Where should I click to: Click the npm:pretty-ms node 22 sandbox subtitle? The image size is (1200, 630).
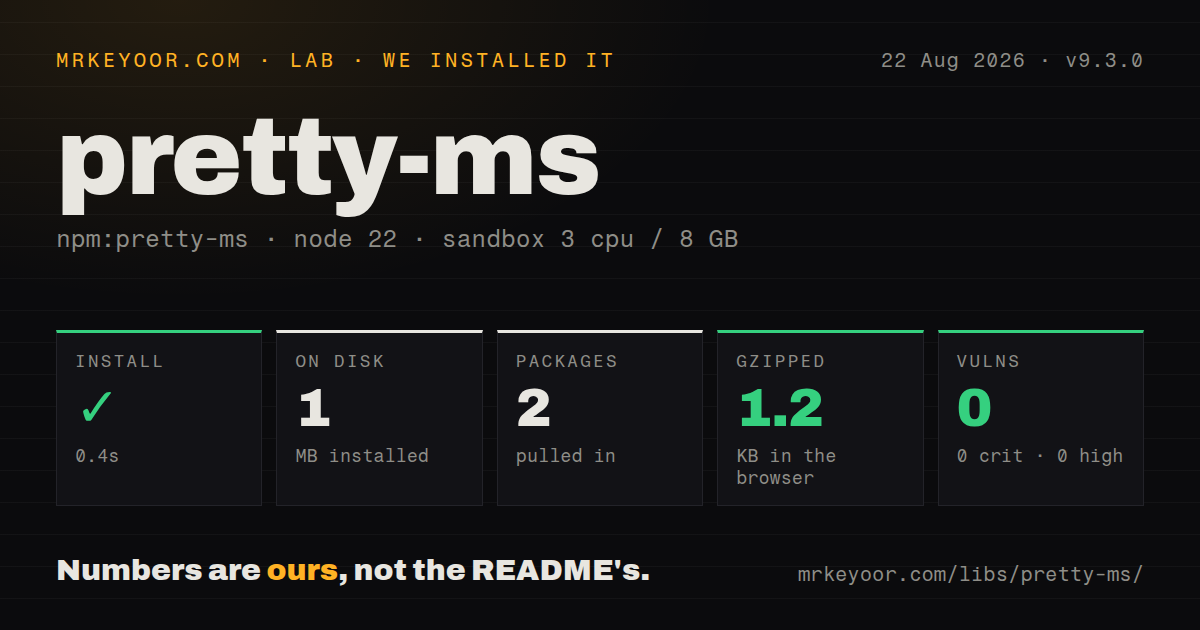pyautogui.click(x=397, y=240)
